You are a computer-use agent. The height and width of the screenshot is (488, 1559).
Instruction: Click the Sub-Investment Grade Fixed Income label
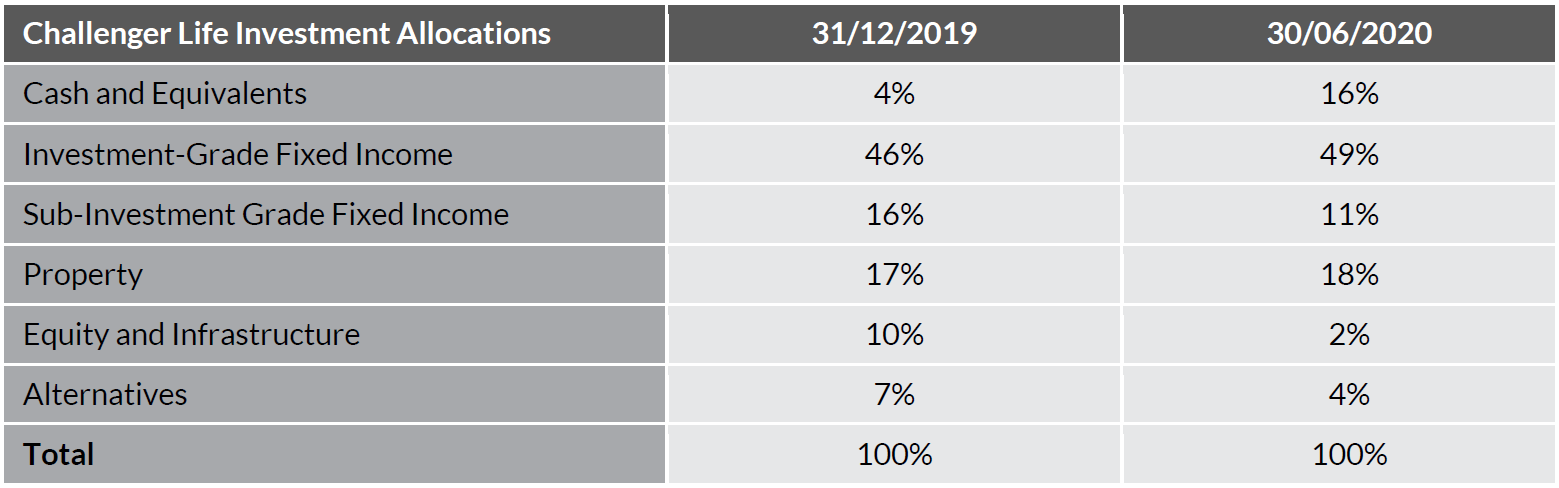(266, 214)
